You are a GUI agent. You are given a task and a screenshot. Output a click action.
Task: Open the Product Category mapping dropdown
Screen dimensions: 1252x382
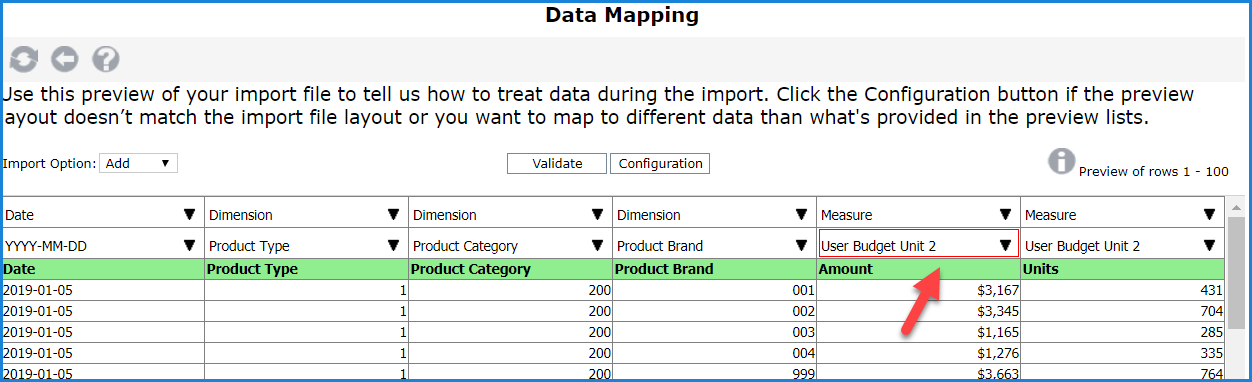(508, 245)
